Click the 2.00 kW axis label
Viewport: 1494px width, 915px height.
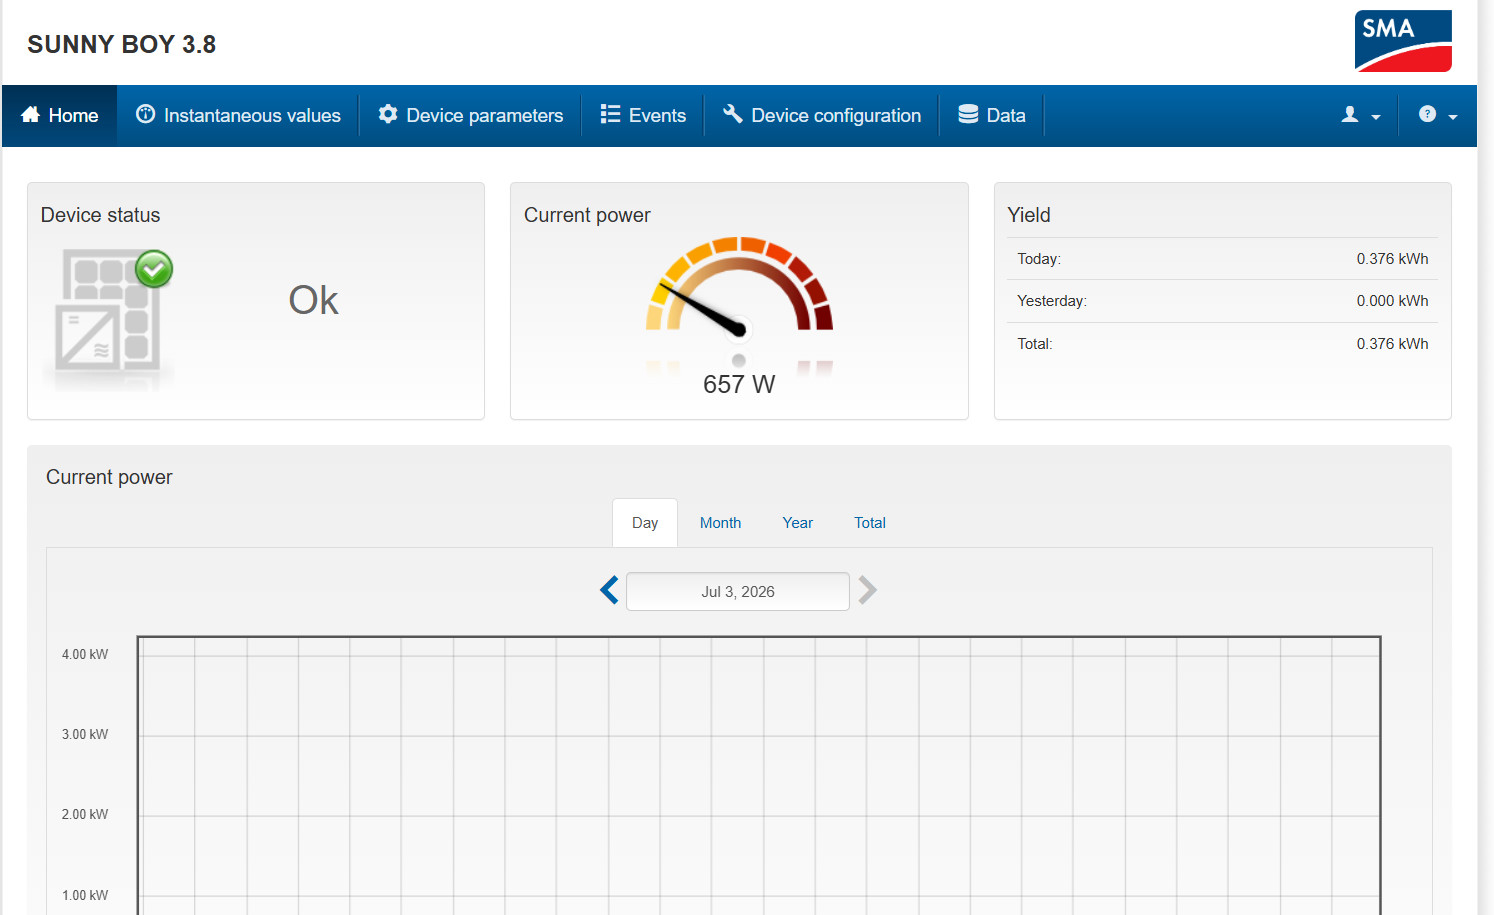[85, 814]
